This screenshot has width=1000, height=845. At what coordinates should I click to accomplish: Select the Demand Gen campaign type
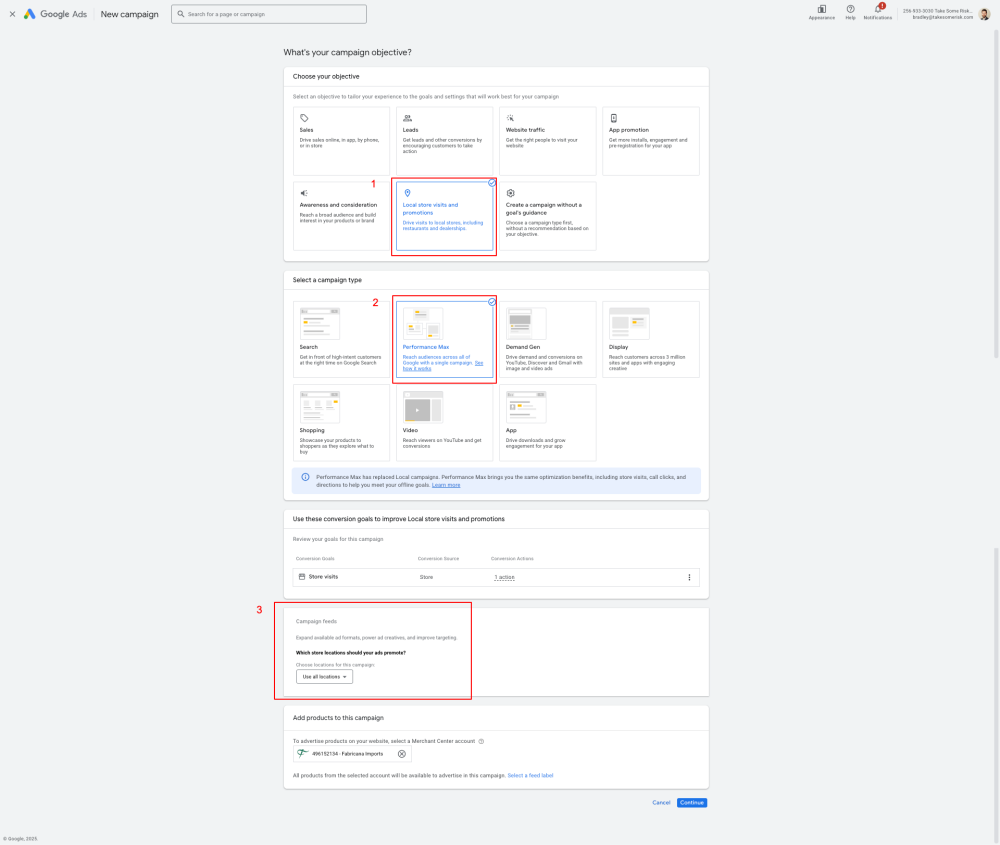548,339
